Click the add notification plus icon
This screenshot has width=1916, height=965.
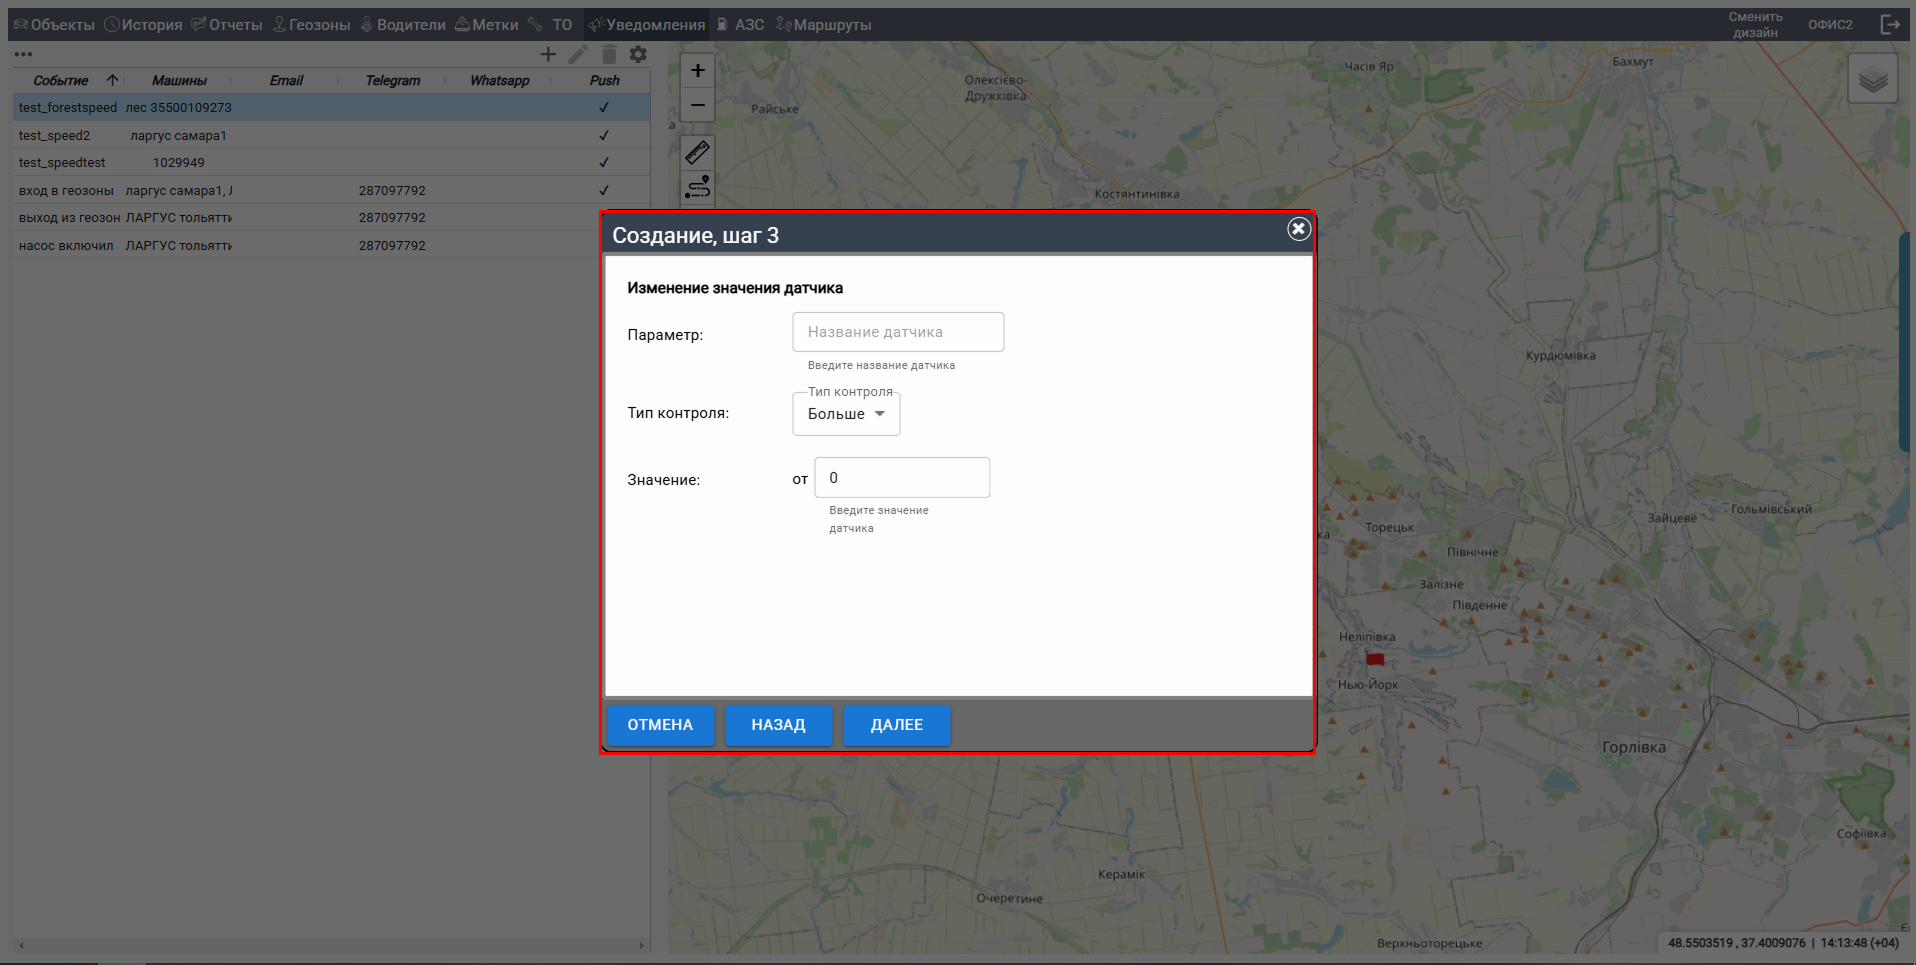[548, 55]
